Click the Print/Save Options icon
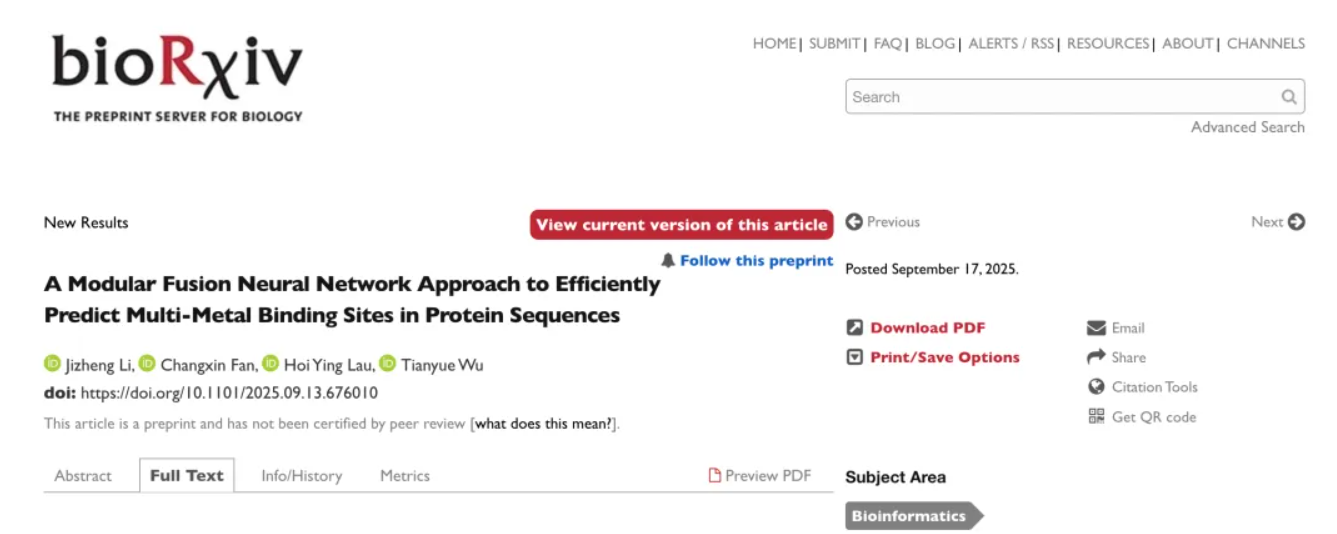1337x534 pixels. [x=855, y=357]
